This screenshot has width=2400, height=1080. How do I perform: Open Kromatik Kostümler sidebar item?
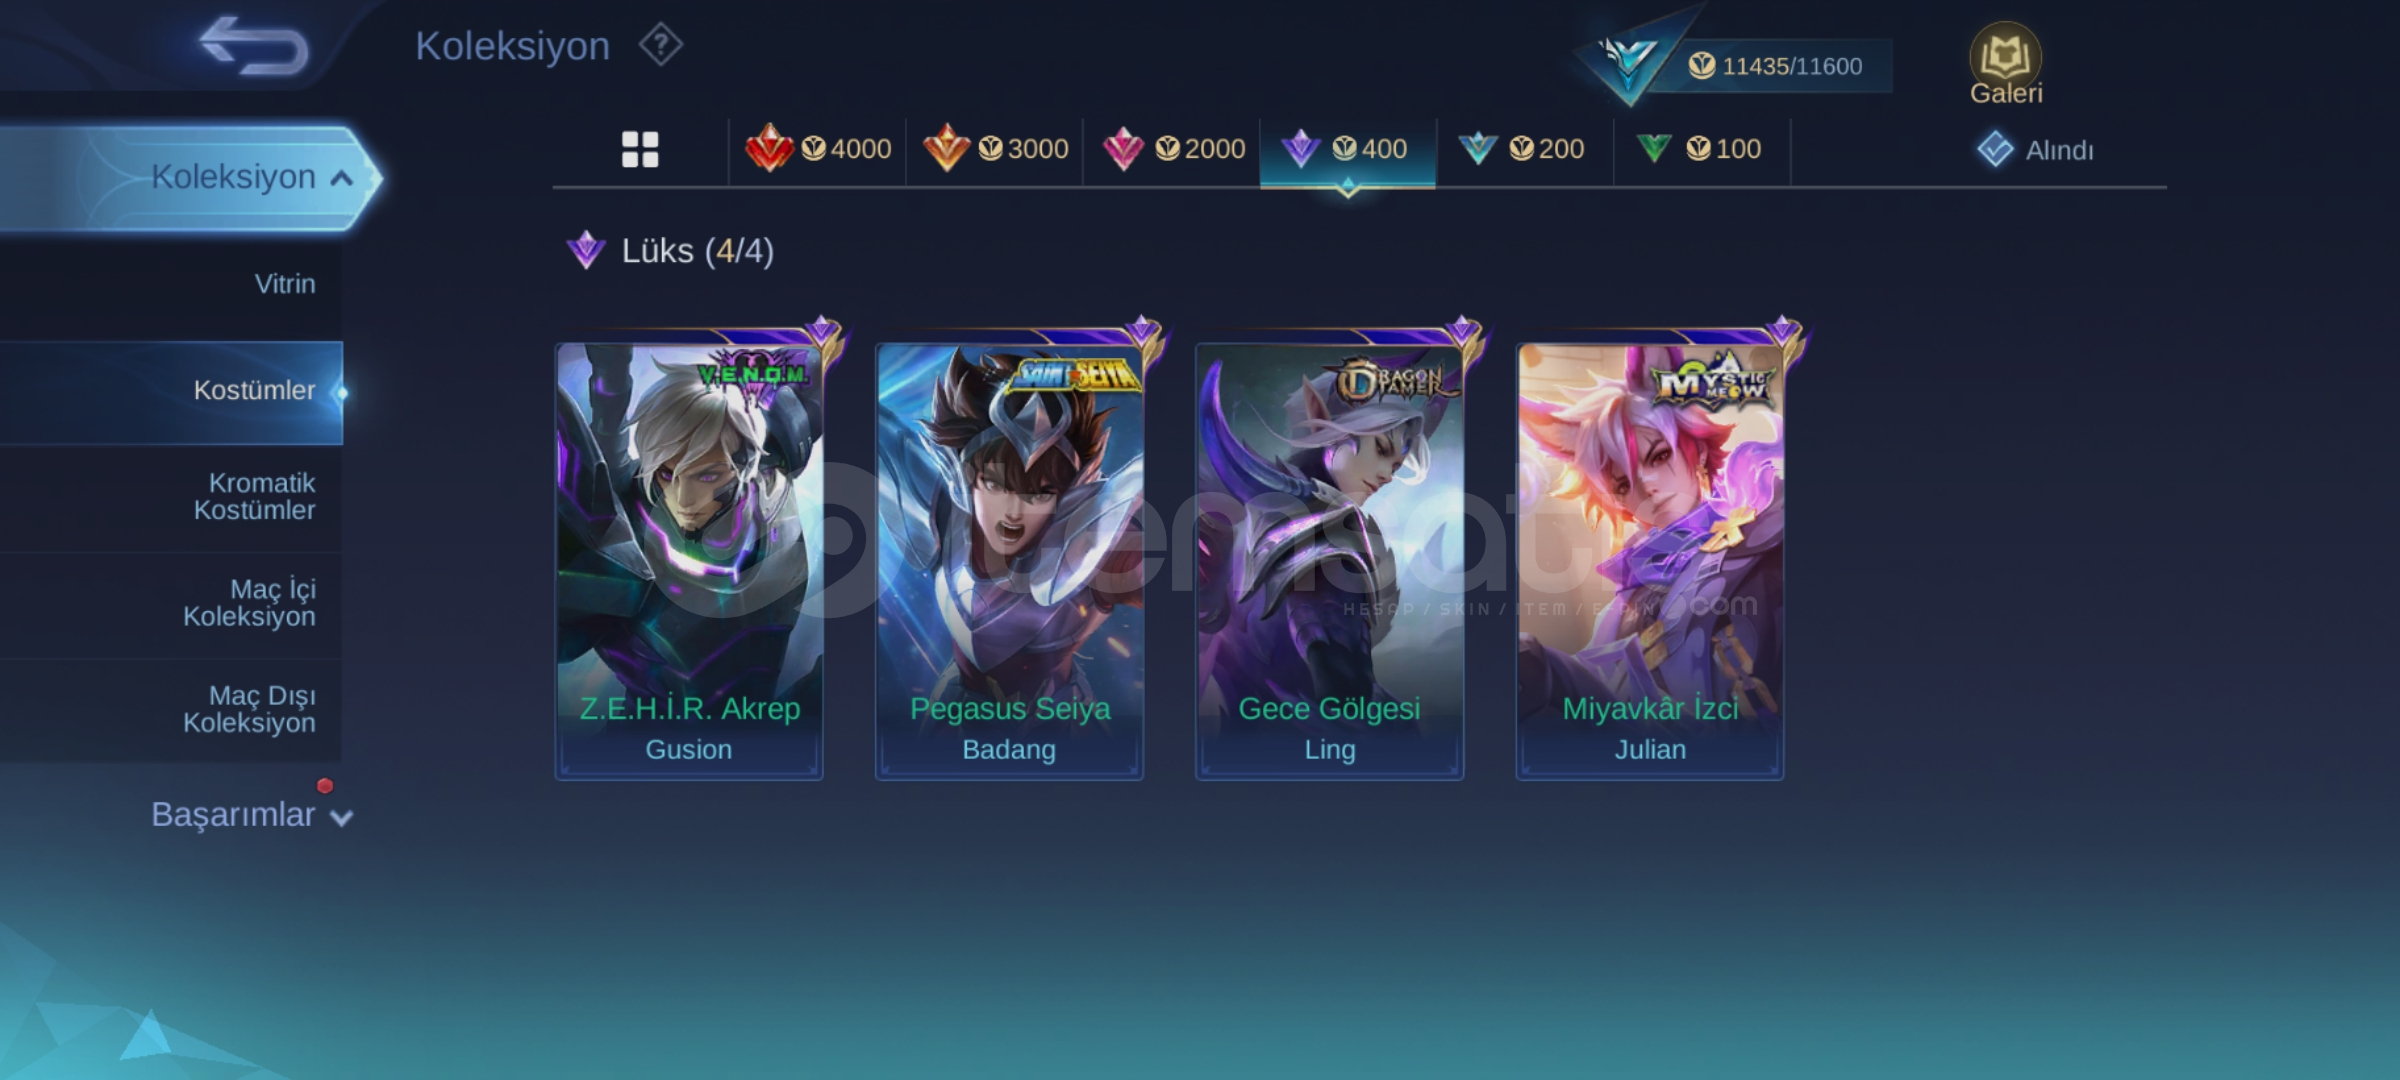pos(171,497)
